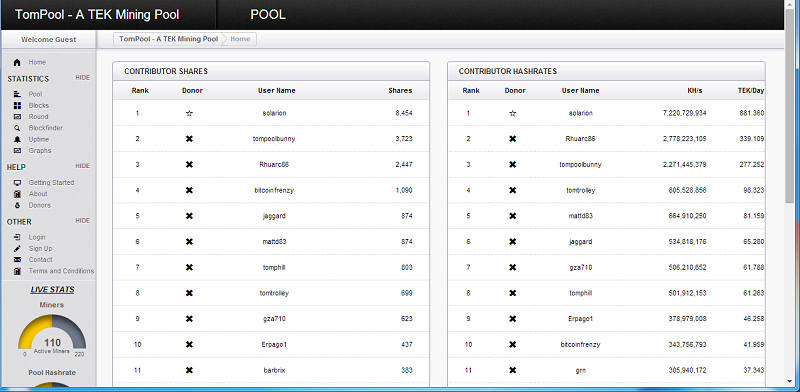Hide the OTHER sidebar section
The width and height of the screenshot is (800, 392).
point(83,221)
